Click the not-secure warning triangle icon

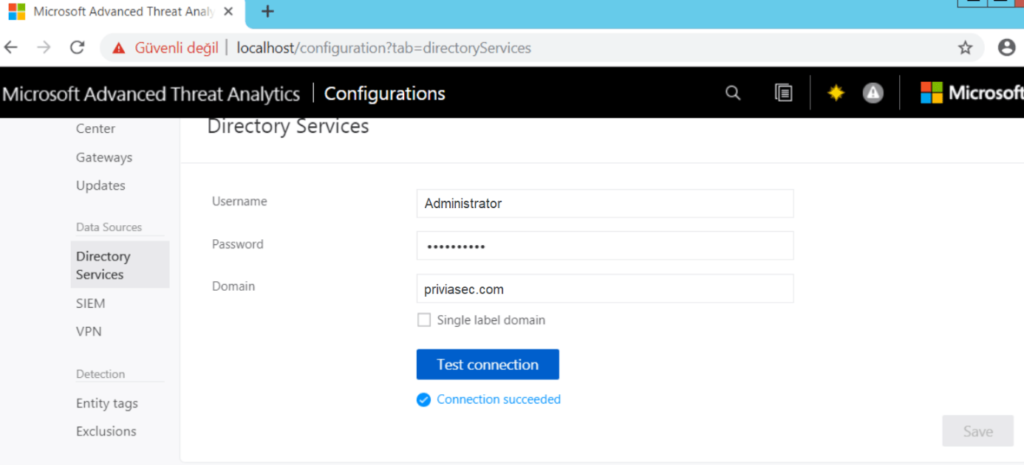118,48
